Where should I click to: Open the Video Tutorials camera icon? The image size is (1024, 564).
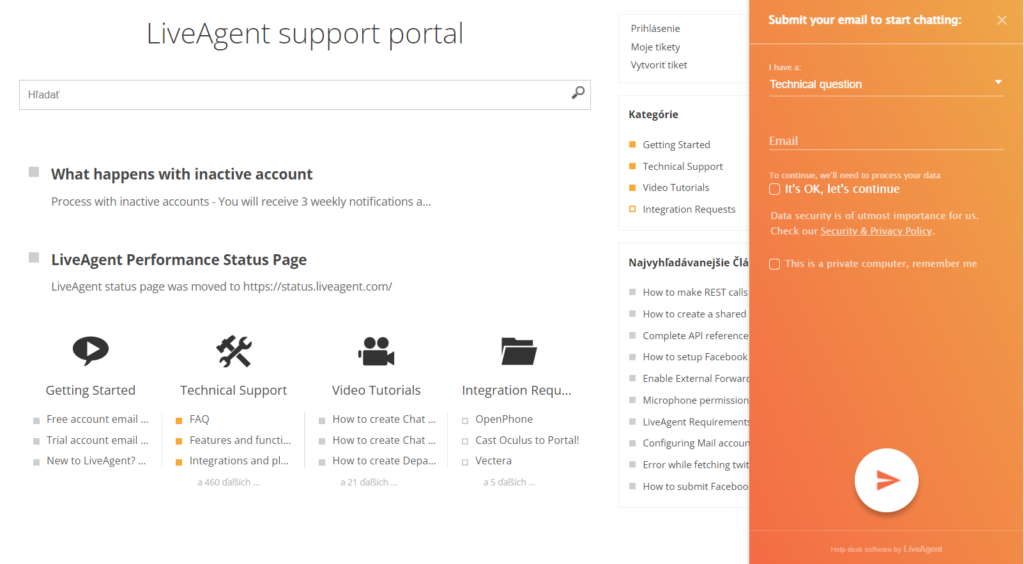point(376,351)
